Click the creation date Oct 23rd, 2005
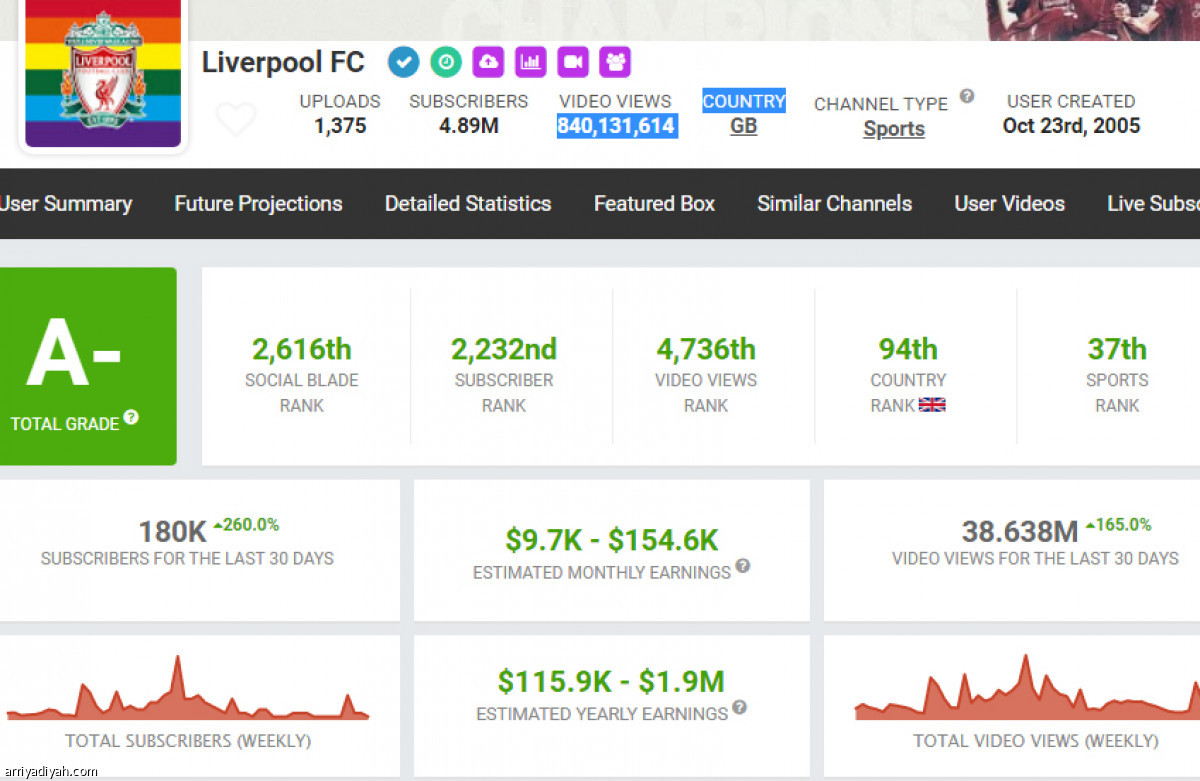The width and height of the screenshot is (1200, 781). click(x=1071, y=126)
